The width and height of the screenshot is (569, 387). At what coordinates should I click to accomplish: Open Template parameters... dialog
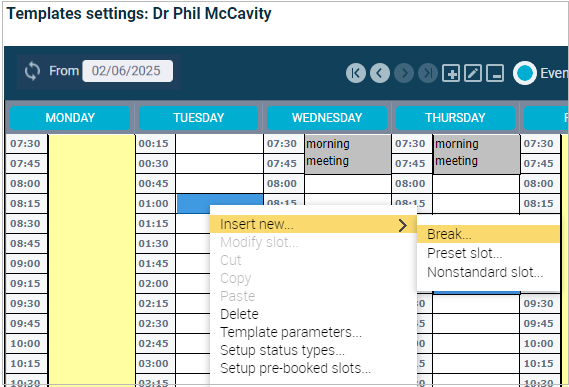click(291, 332)
